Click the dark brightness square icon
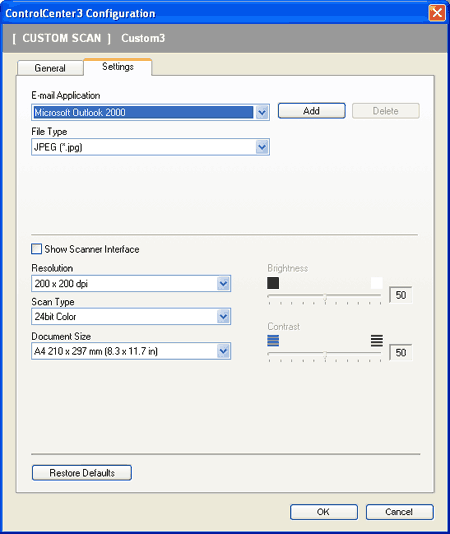 click(273, 283)
